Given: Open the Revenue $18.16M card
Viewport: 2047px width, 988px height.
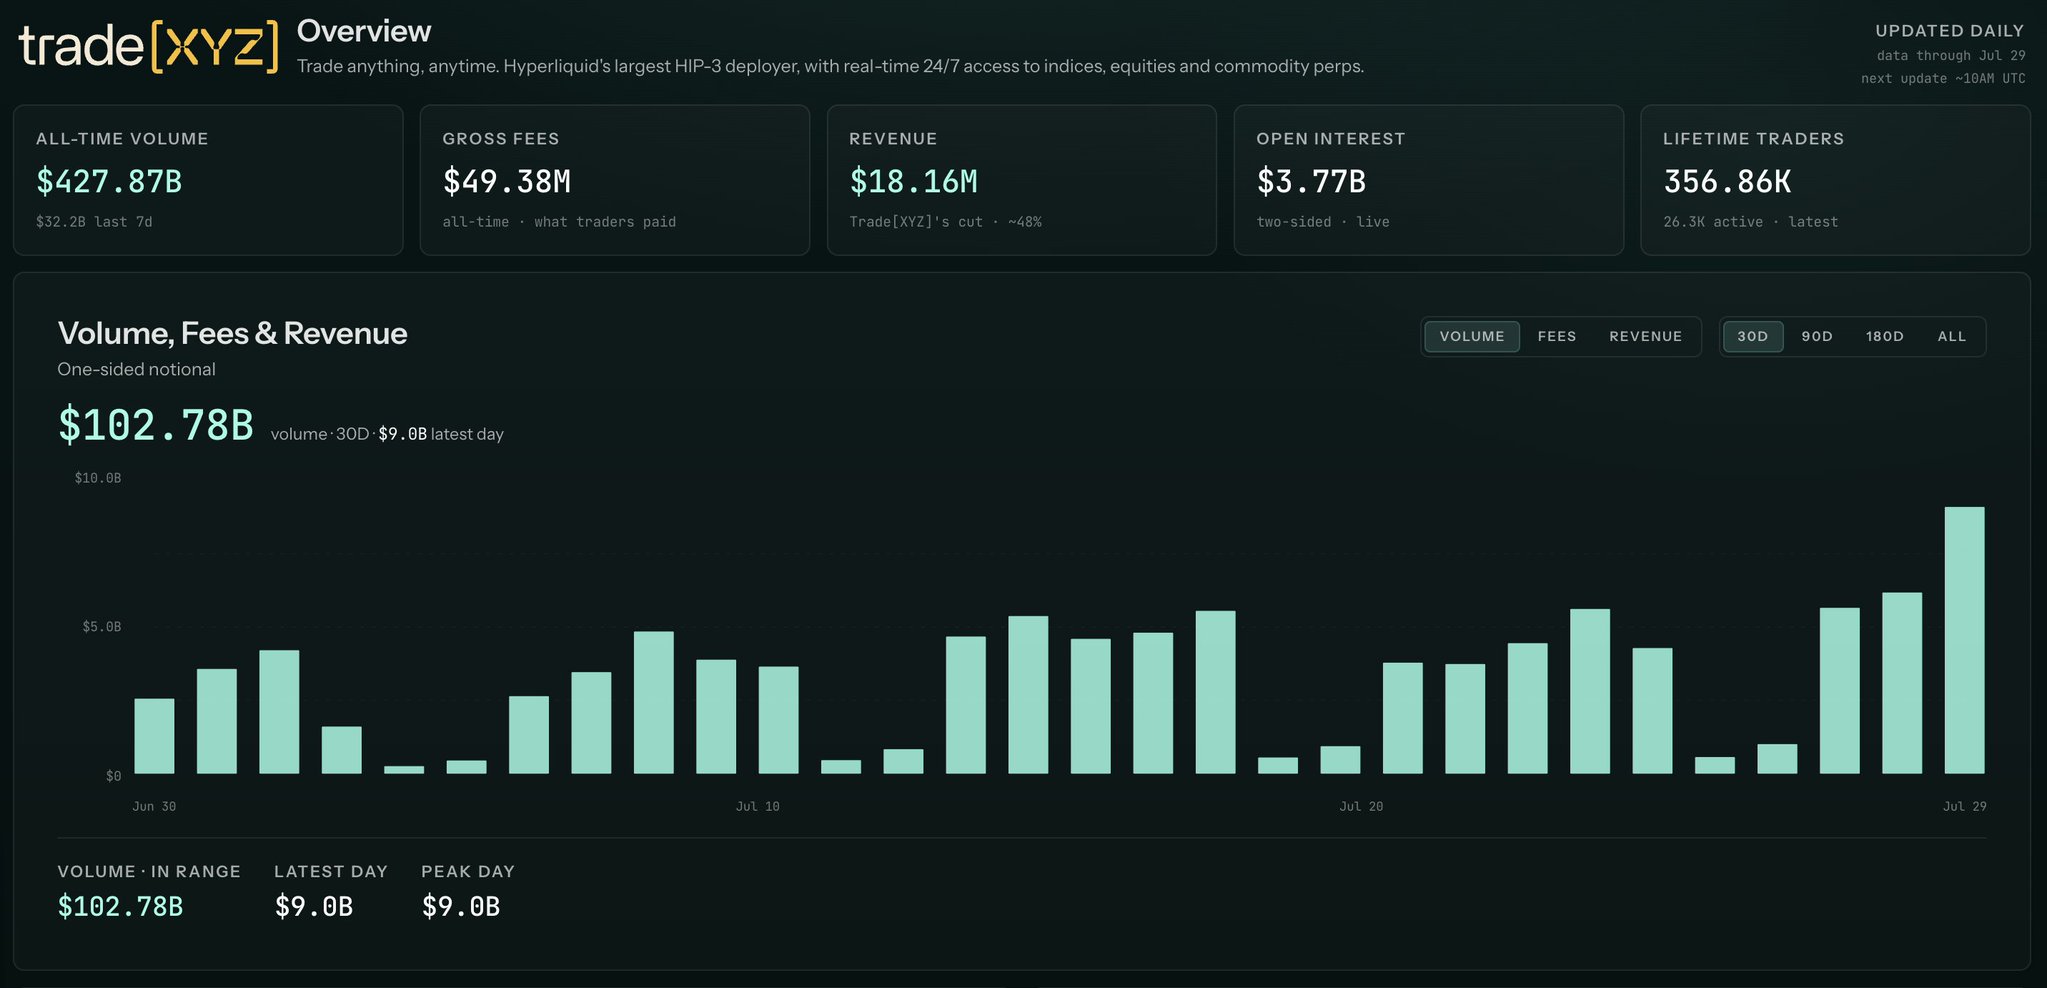Looking at the screenshot, I should point(1022,180).
